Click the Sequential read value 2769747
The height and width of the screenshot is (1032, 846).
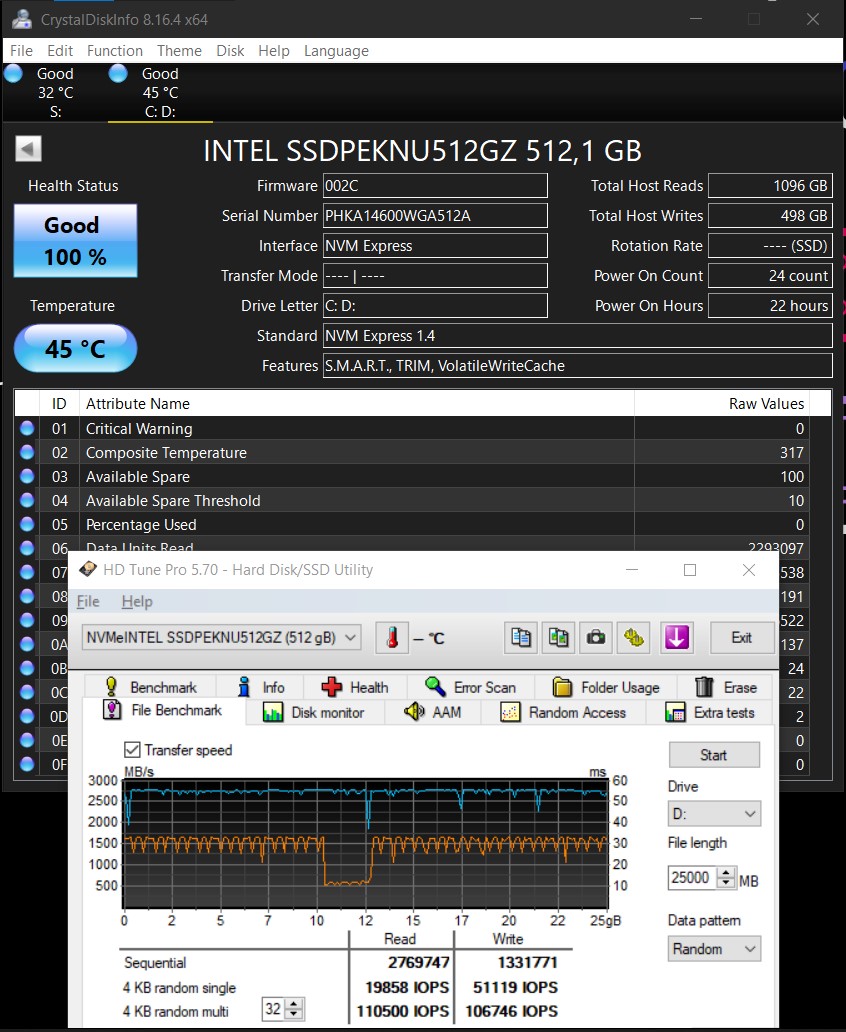tap(419, 962)
